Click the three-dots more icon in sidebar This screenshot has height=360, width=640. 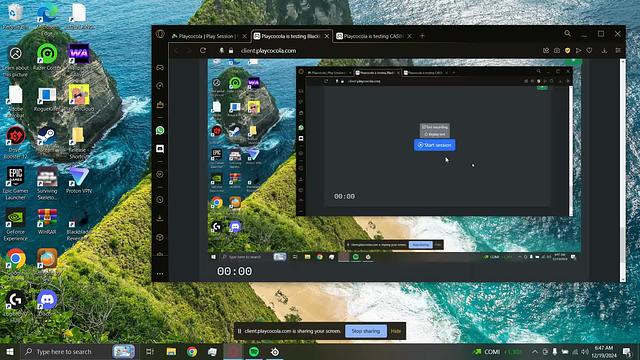pos(160,274)
